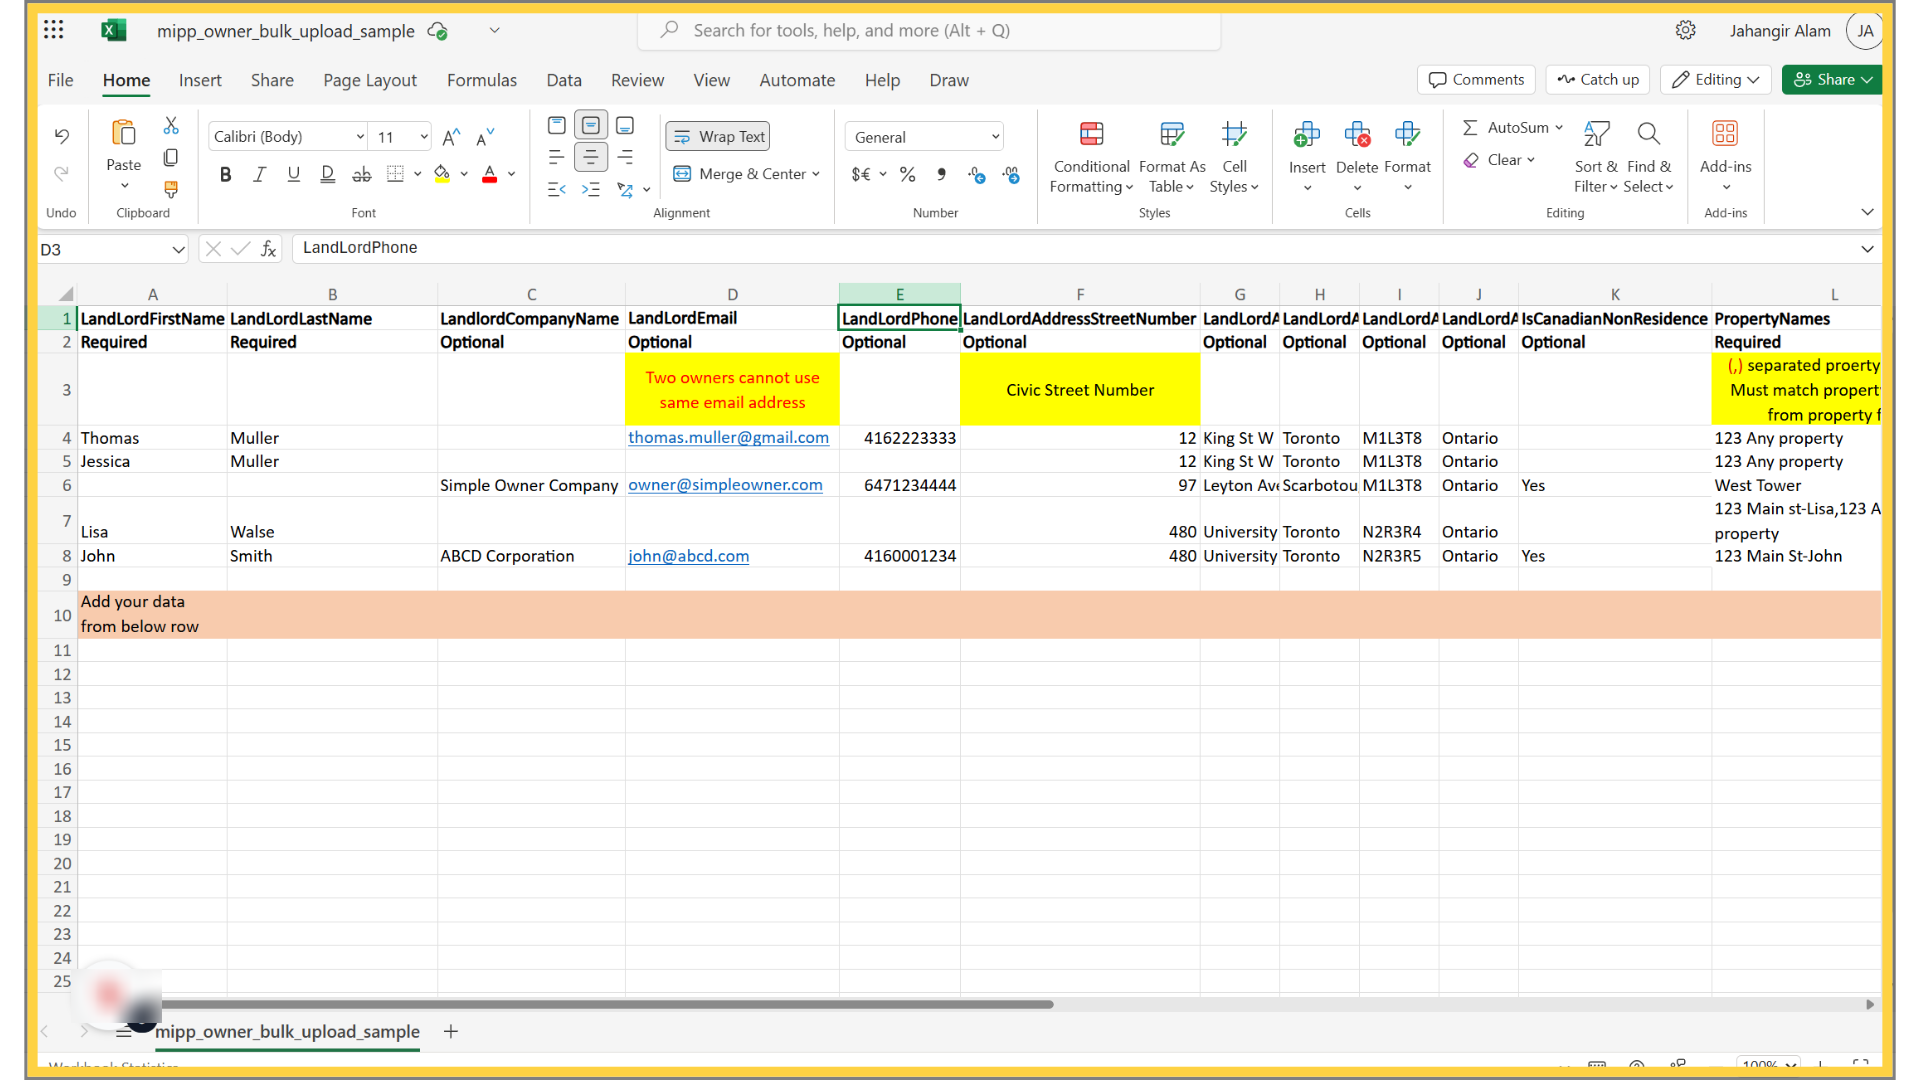Click the Borders icon
This screenshot has height=1080, width=1920.
(x=396, y=174)
